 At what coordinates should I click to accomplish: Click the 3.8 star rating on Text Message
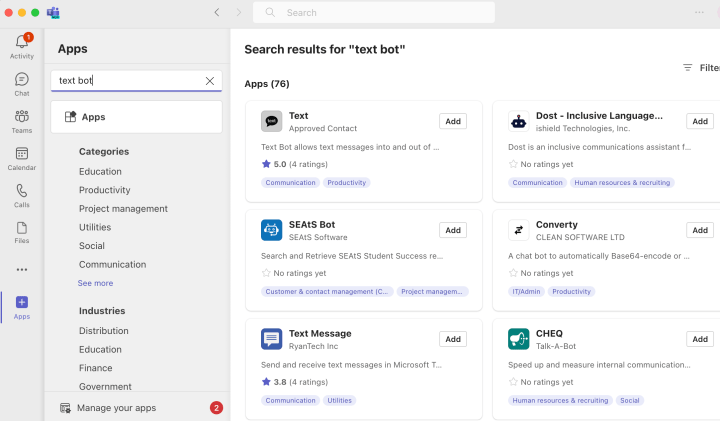(x=294, y=382)
